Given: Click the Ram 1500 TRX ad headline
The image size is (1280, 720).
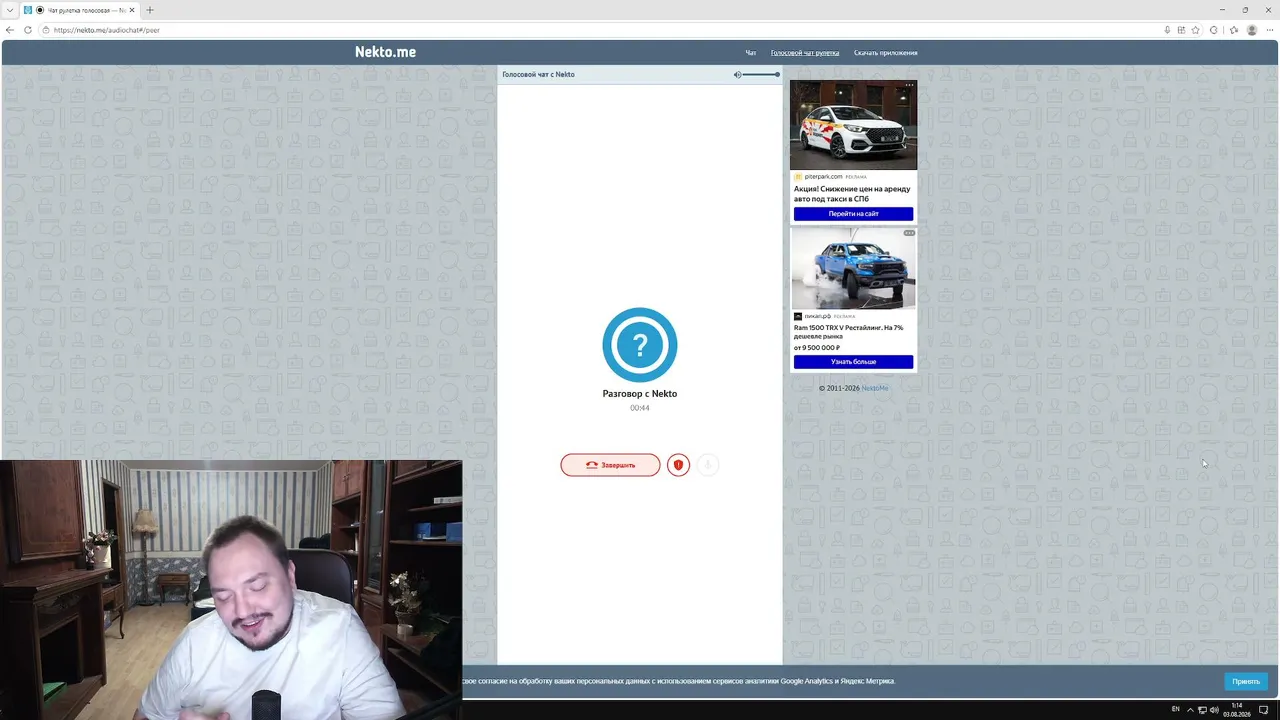Looking at the screenshot, I should click(x=848, y=332).
